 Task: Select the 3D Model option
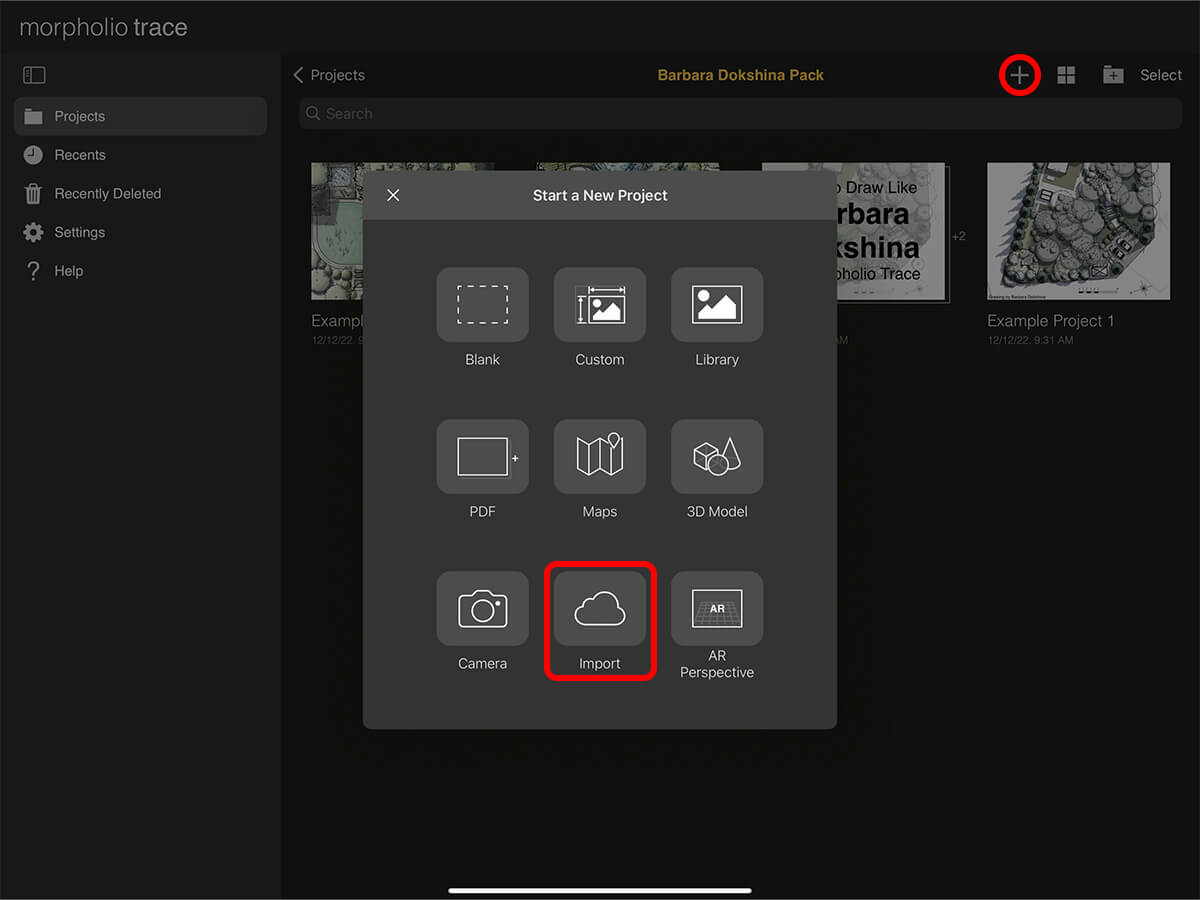[717, 457]
